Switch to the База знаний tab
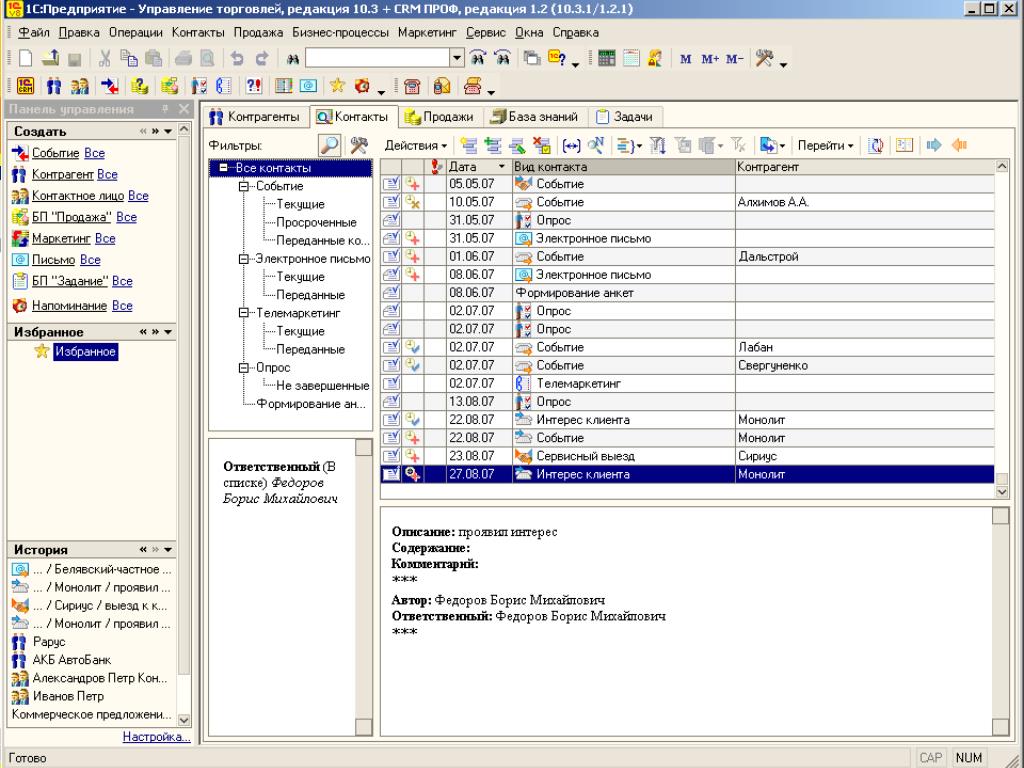Screen dimensions: 1024x768 point(535,117)
